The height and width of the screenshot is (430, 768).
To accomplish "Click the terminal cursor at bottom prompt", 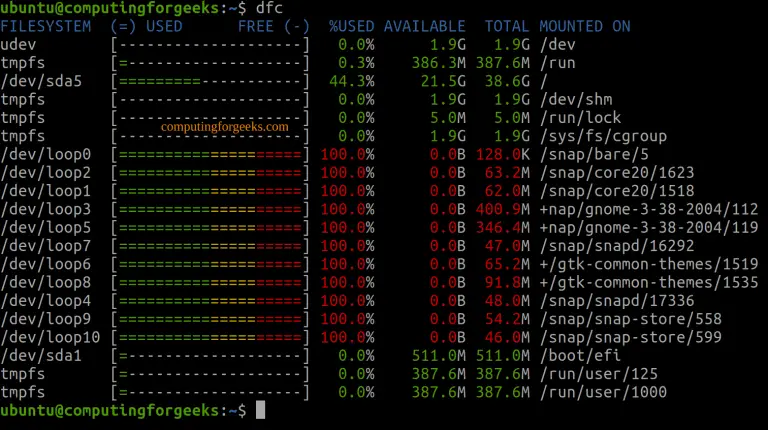I will 261,410.
